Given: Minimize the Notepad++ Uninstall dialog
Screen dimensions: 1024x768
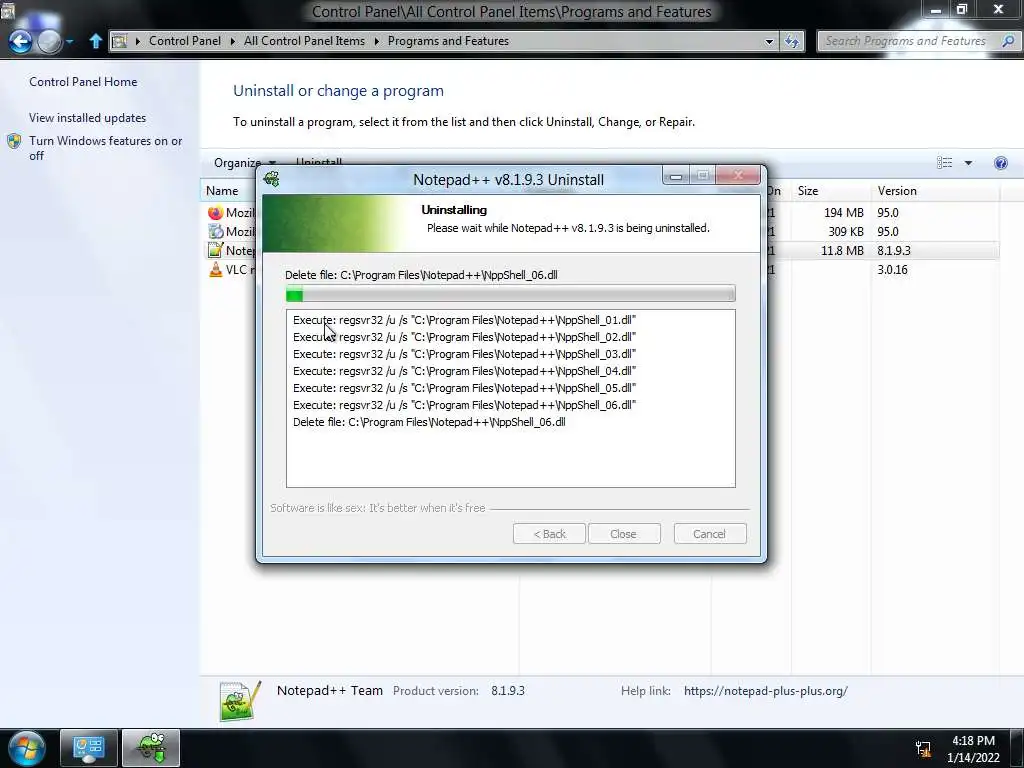Looking at the screenshot, I should tap(676, 176).
